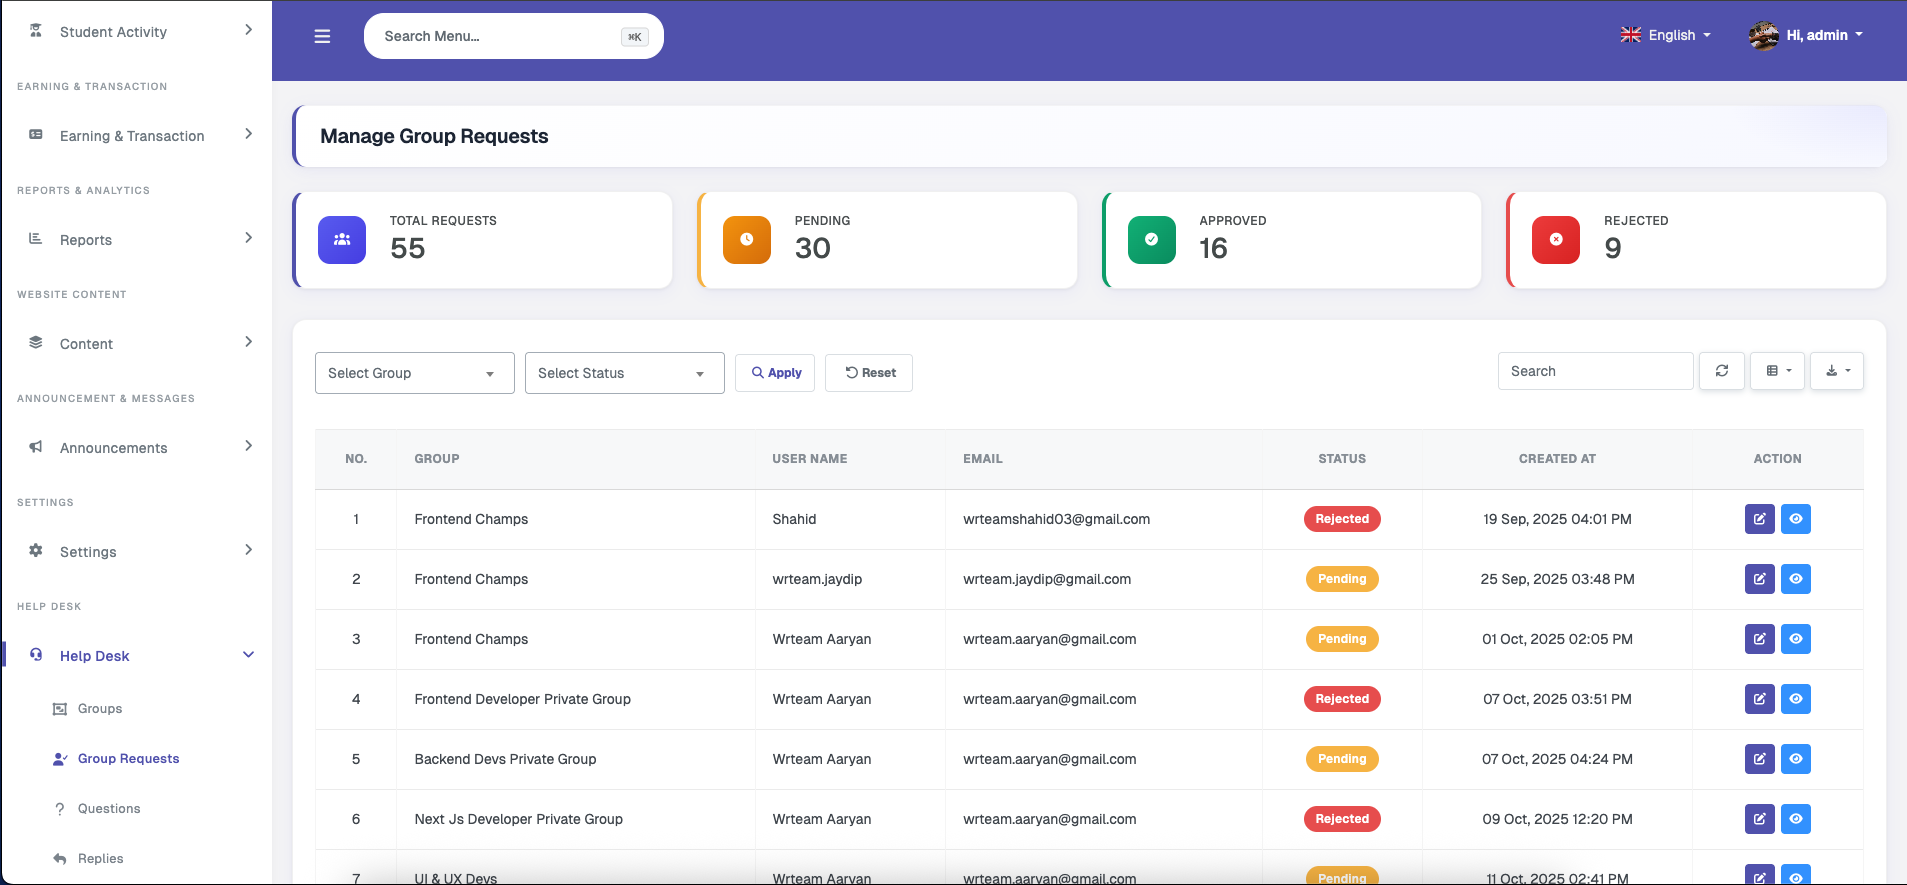View request created 01 Oct, 2025 02:05 PM

pos(1796,639)
